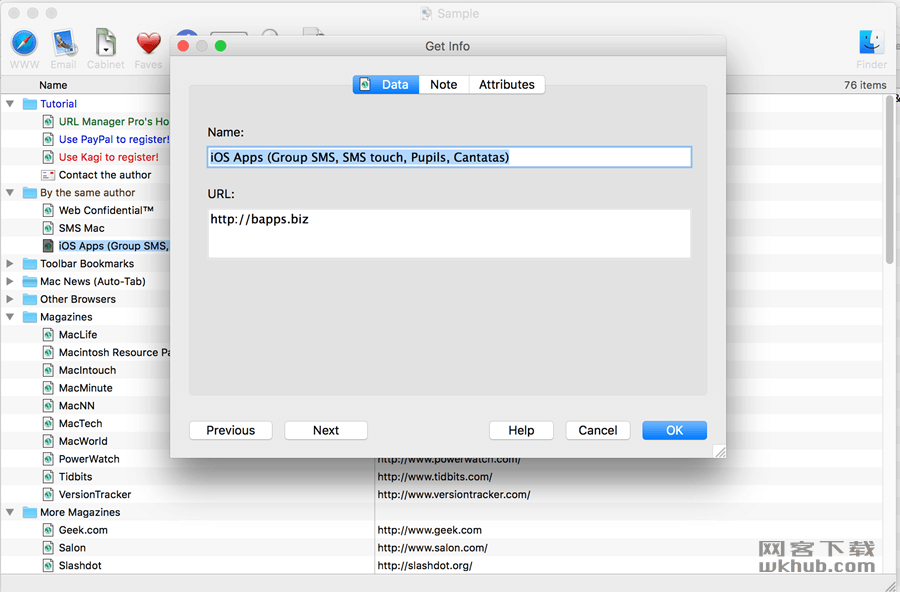This screenshot has width=900, height=592.
Task: Expand the Other Browsers folder
Action: pos(10,300)
